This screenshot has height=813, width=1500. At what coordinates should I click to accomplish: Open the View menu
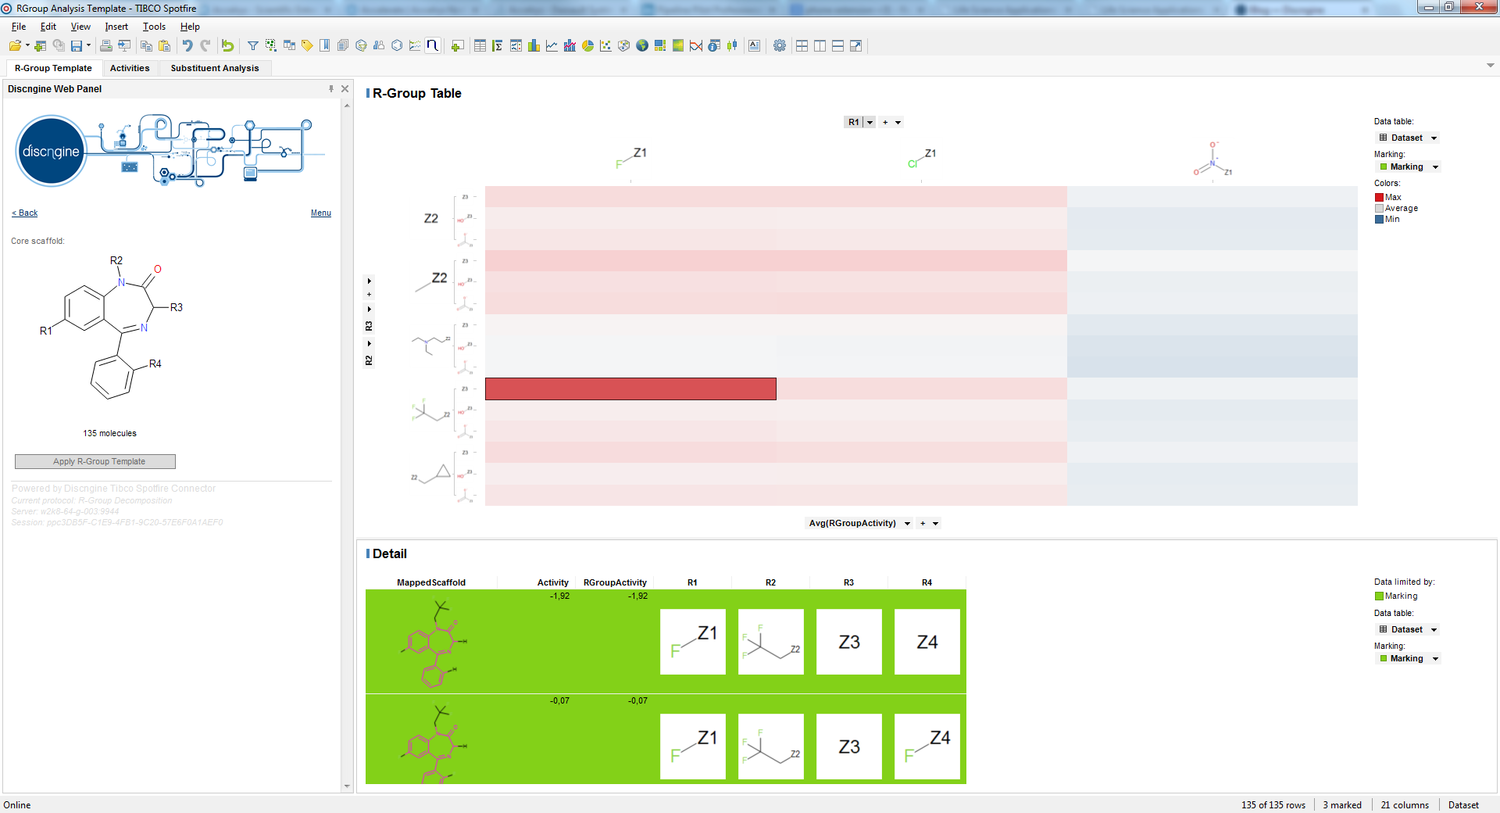[81, 27]
